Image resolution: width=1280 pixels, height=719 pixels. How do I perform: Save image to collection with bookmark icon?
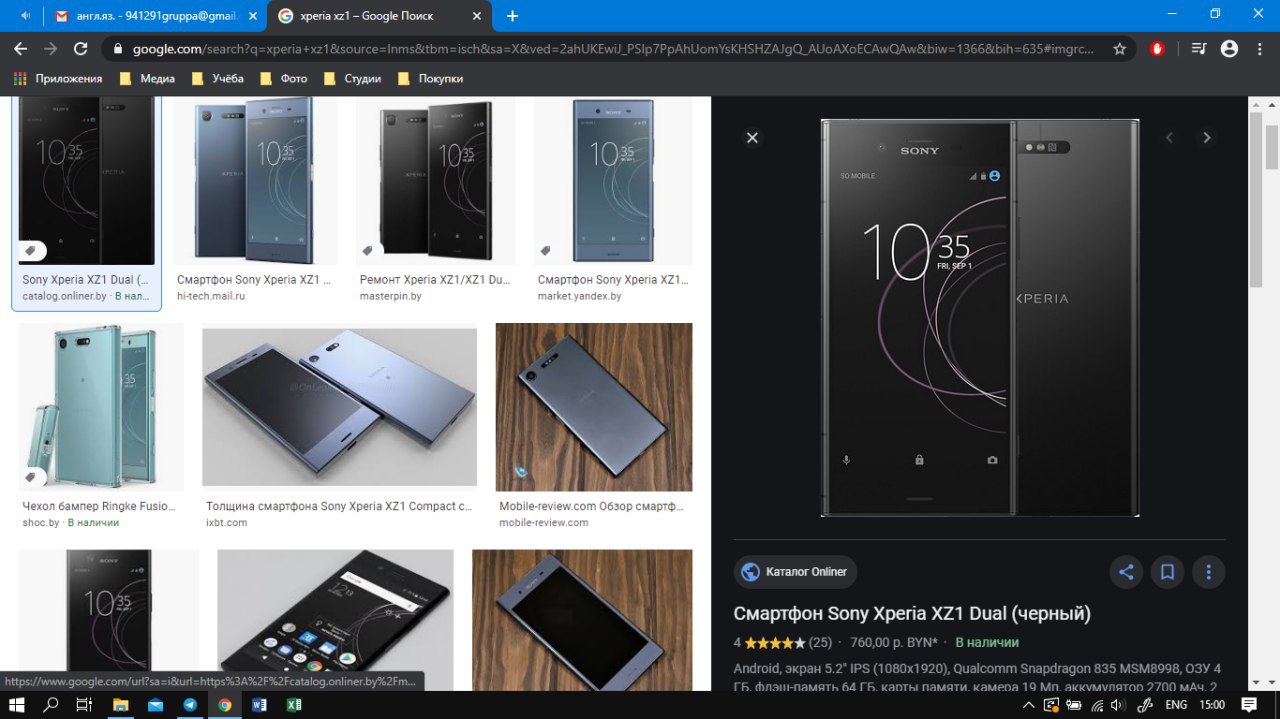coord(1167,572)
